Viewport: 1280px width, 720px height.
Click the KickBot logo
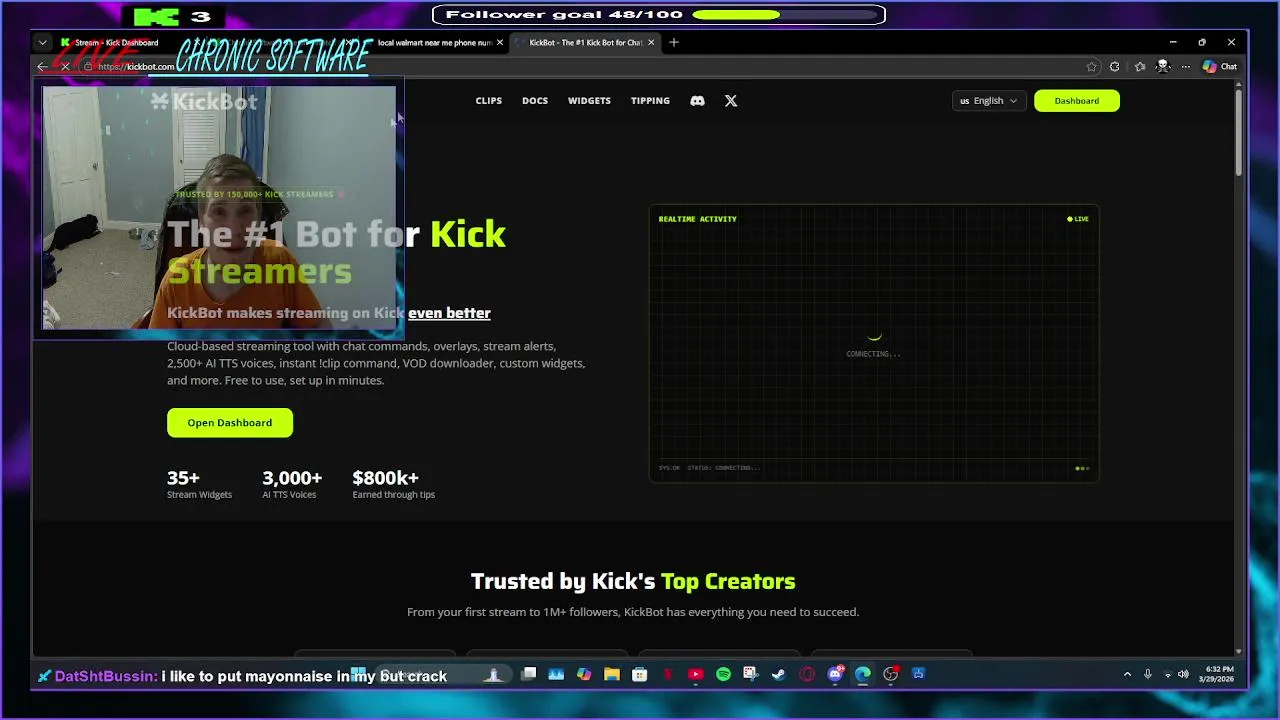tap(204, 101)
